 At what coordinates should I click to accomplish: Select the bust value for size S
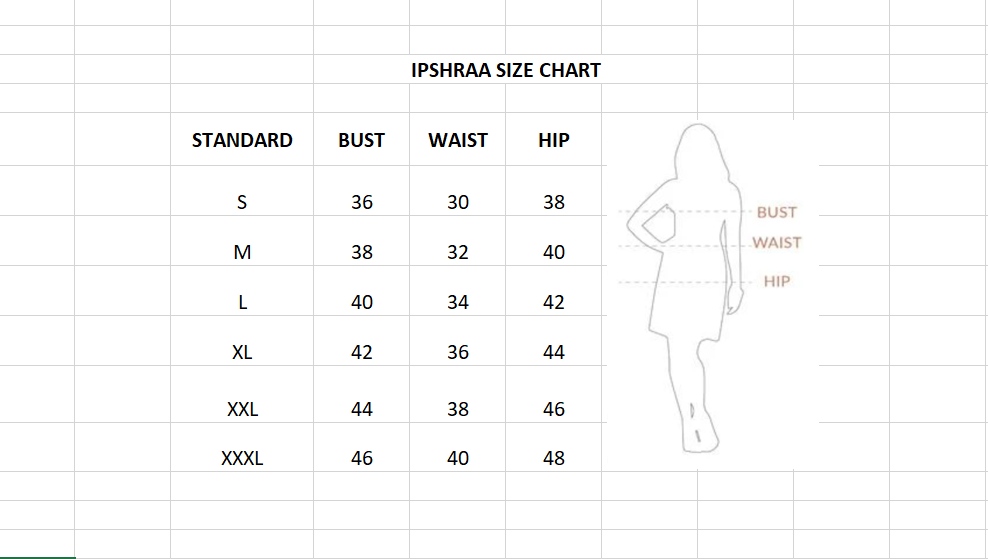[x=362, y=202]
